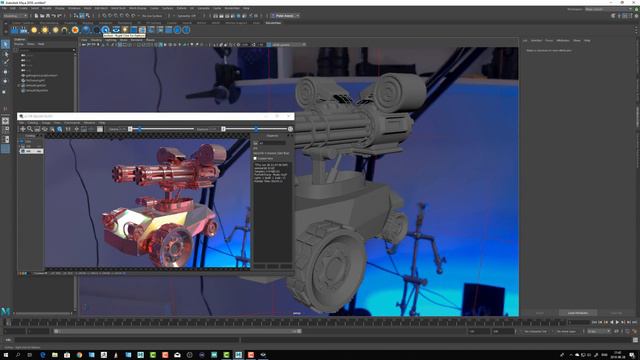The image size is (640, 360).
Task: Click New Scene icon on status line
Action: pyautogui.click(x=36, y=16)
